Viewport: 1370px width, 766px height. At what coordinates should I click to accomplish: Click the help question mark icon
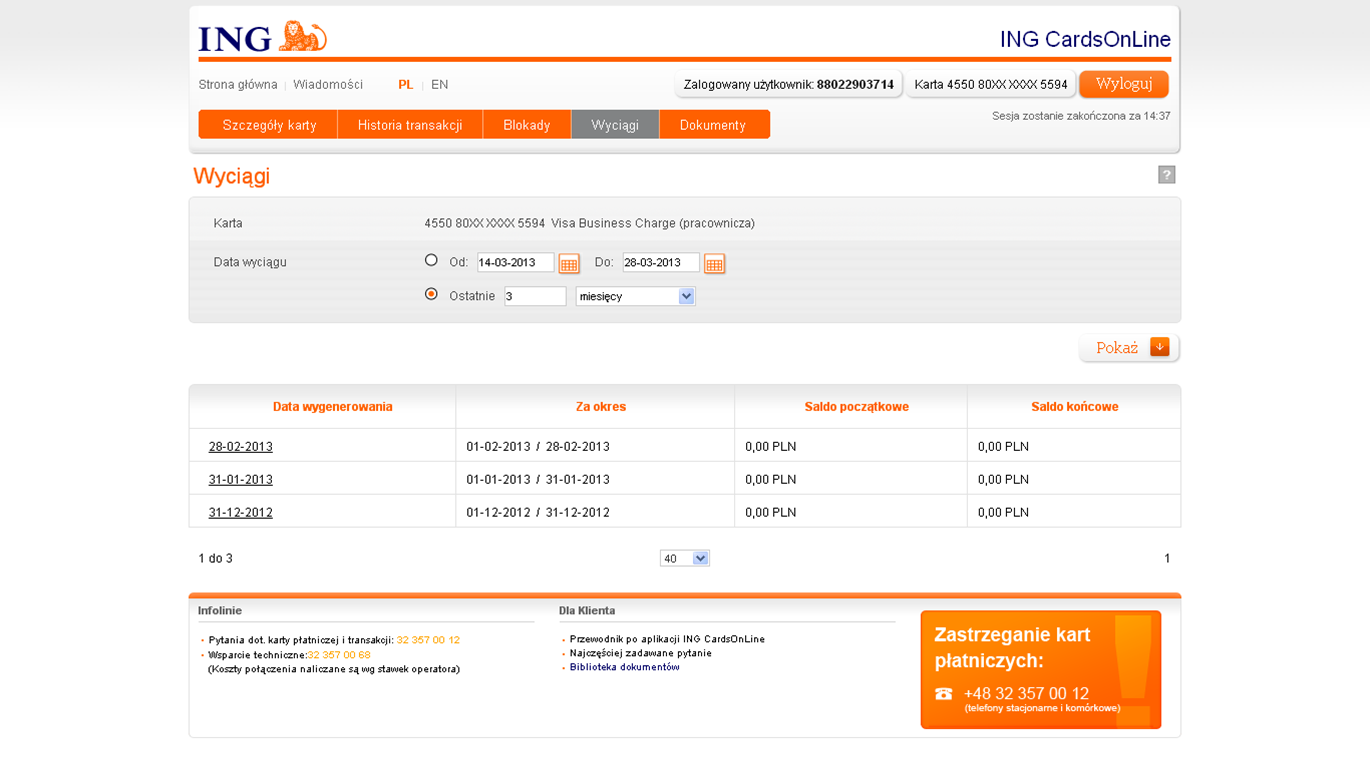(x=1166, y=175)
